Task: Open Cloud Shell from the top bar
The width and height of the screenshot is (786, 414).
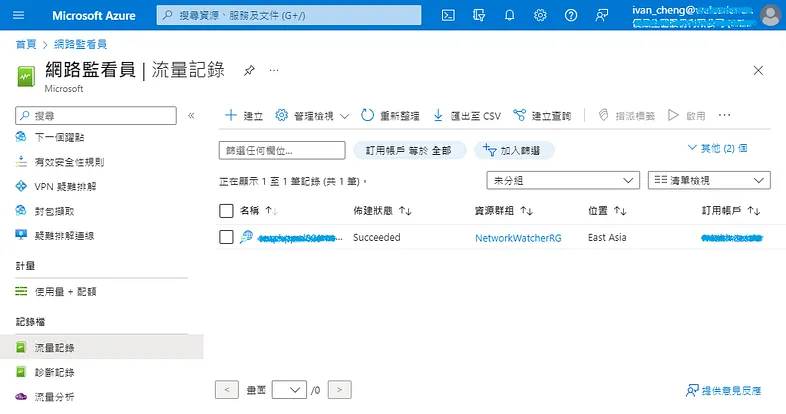Action: click(x=448, y=16)
